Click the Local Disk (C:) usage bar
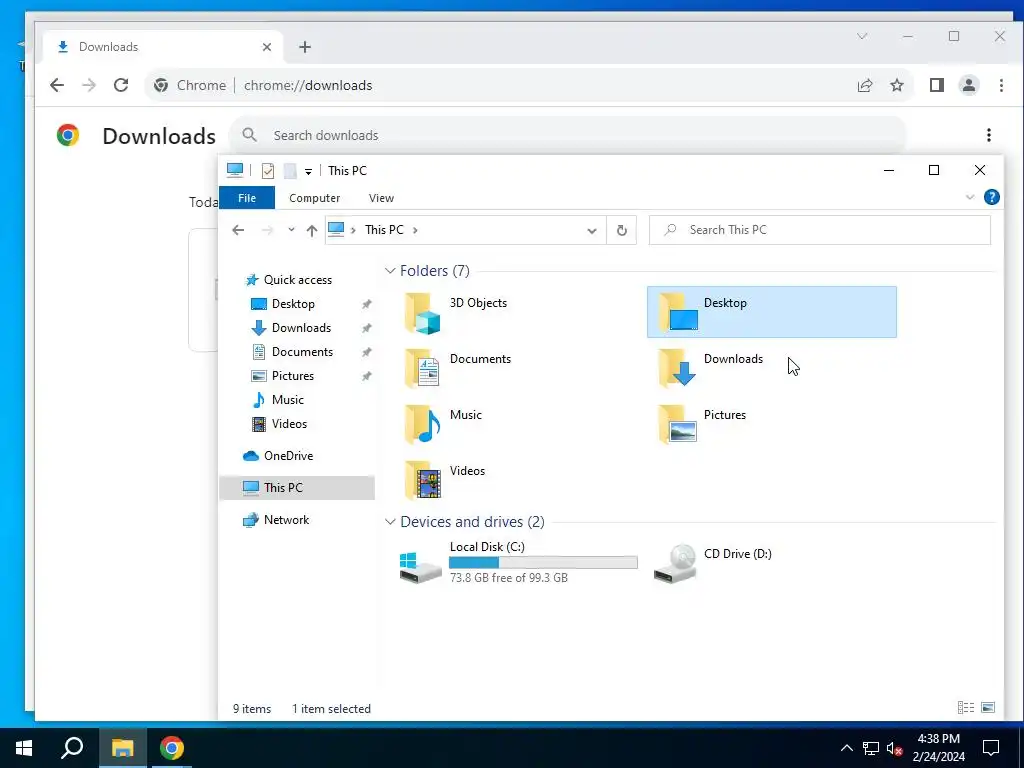The image size is (1024, 768). 543,562
